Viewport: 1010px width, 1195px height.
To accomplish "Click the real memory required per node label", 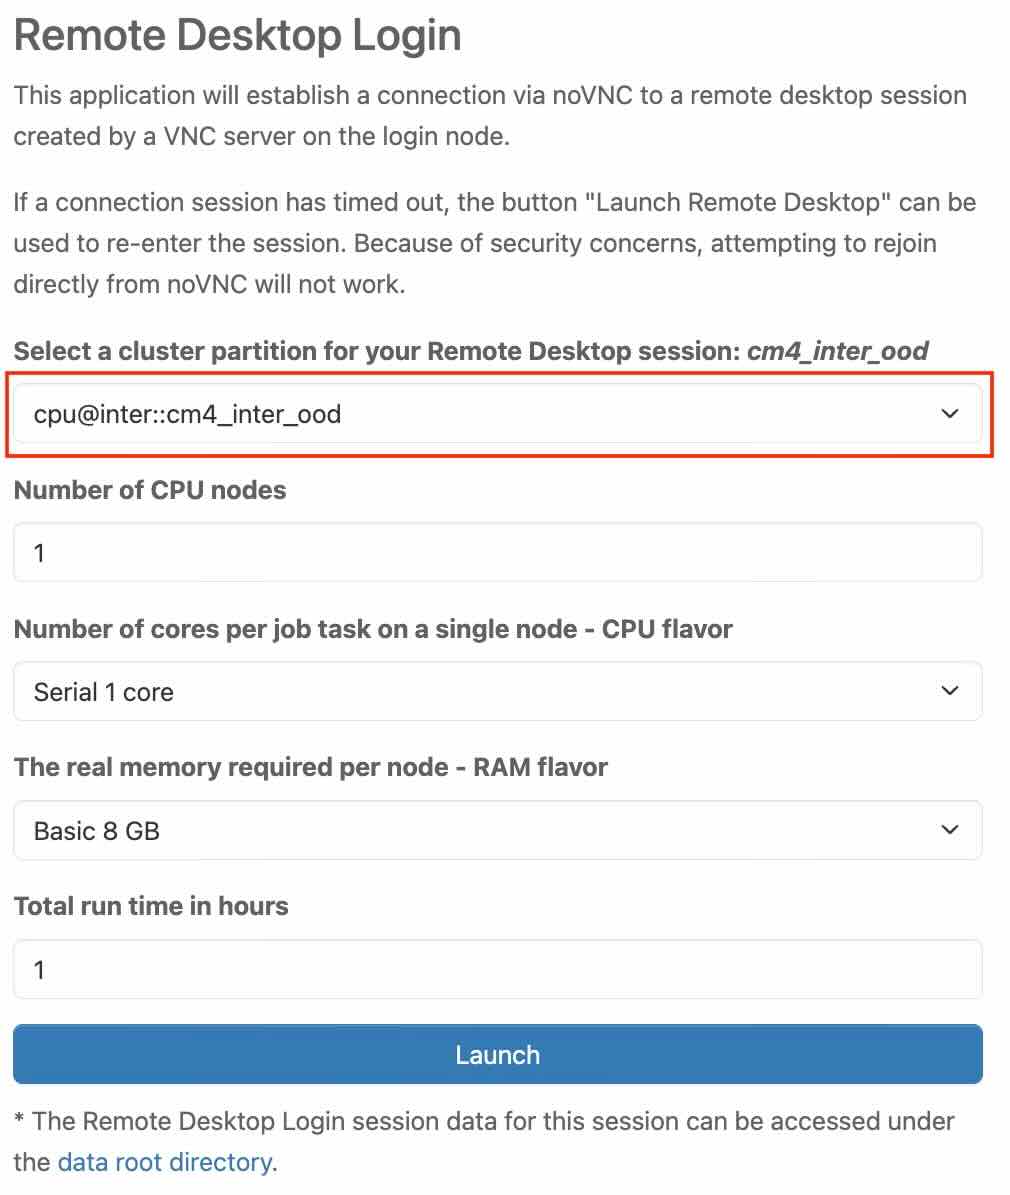I will 311,767.
